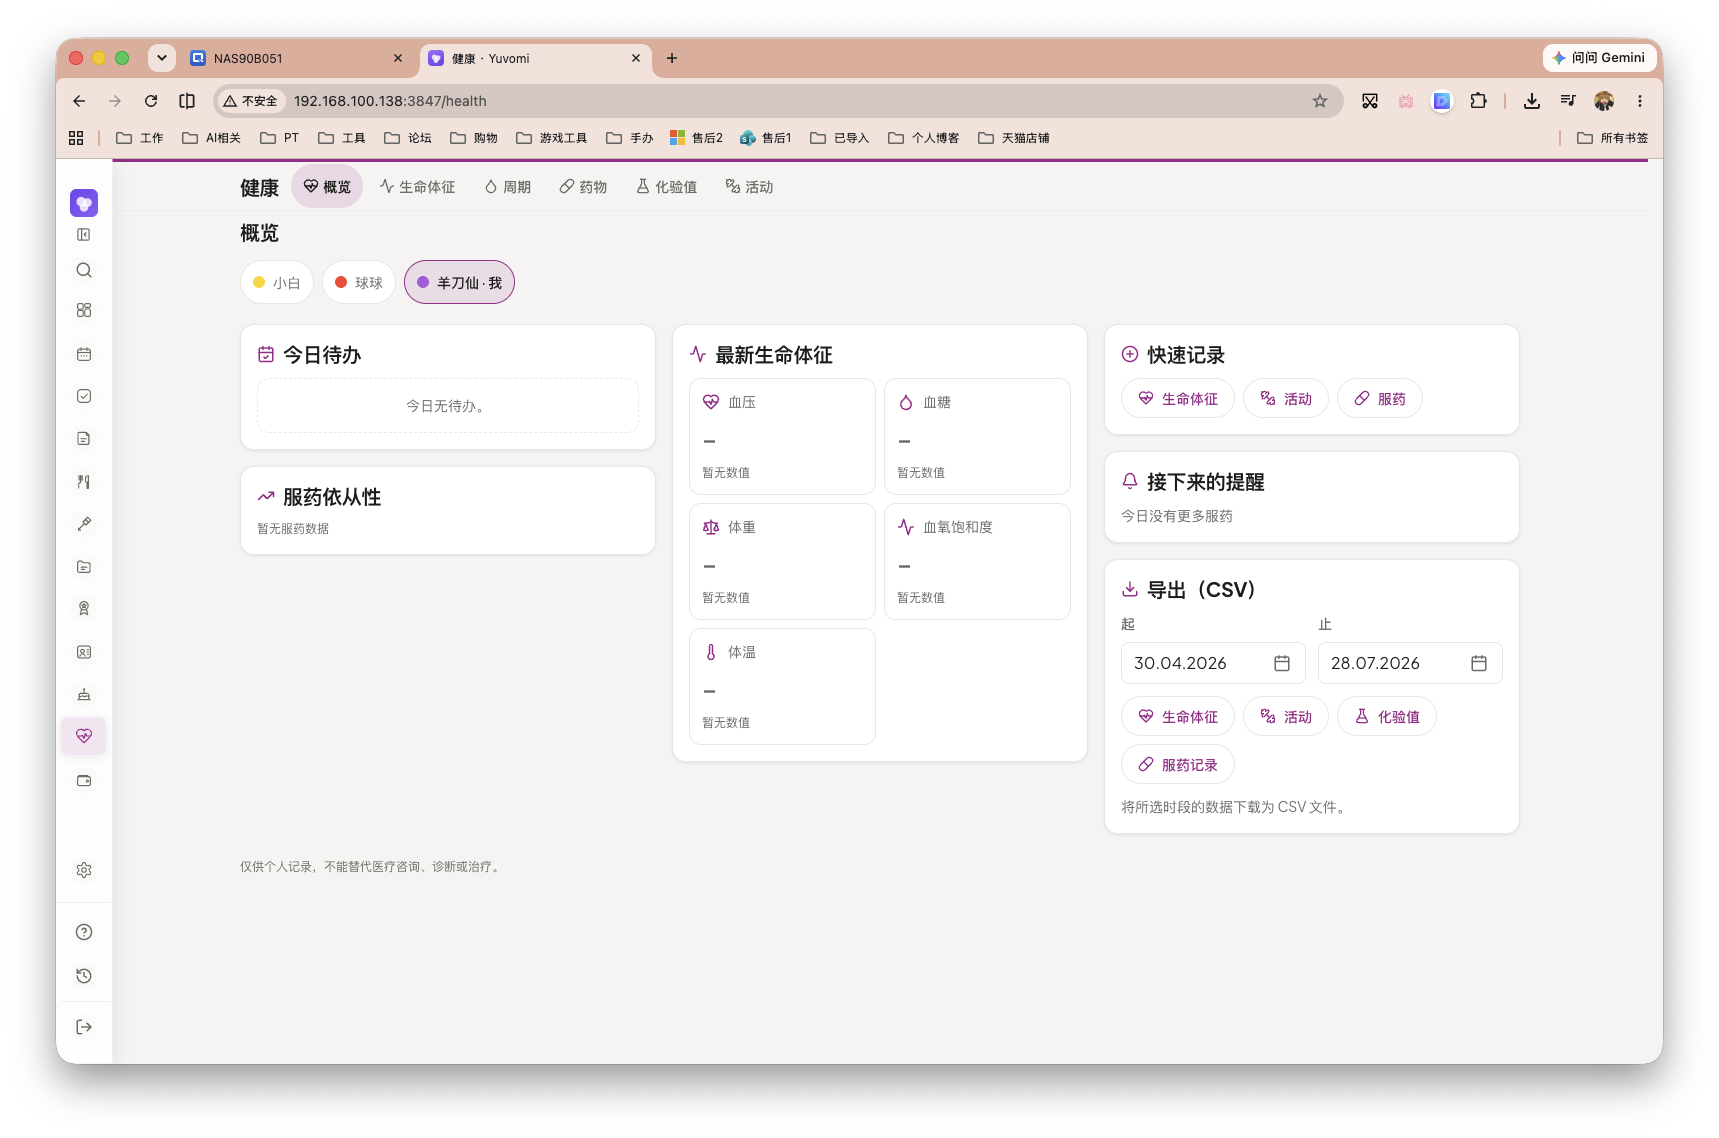Open the browser downloads icon
The image size is (1719, 1138).
[x=1531, y=101]
